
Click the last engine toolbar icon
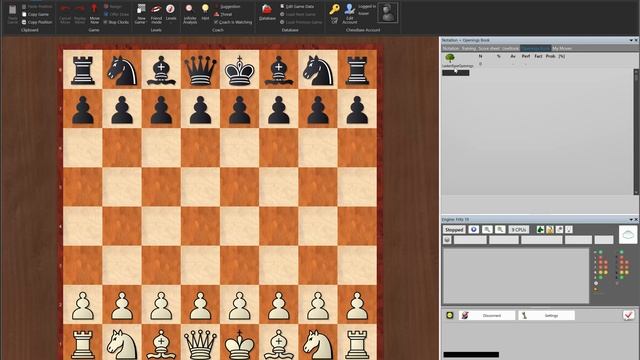pos(569,230)
